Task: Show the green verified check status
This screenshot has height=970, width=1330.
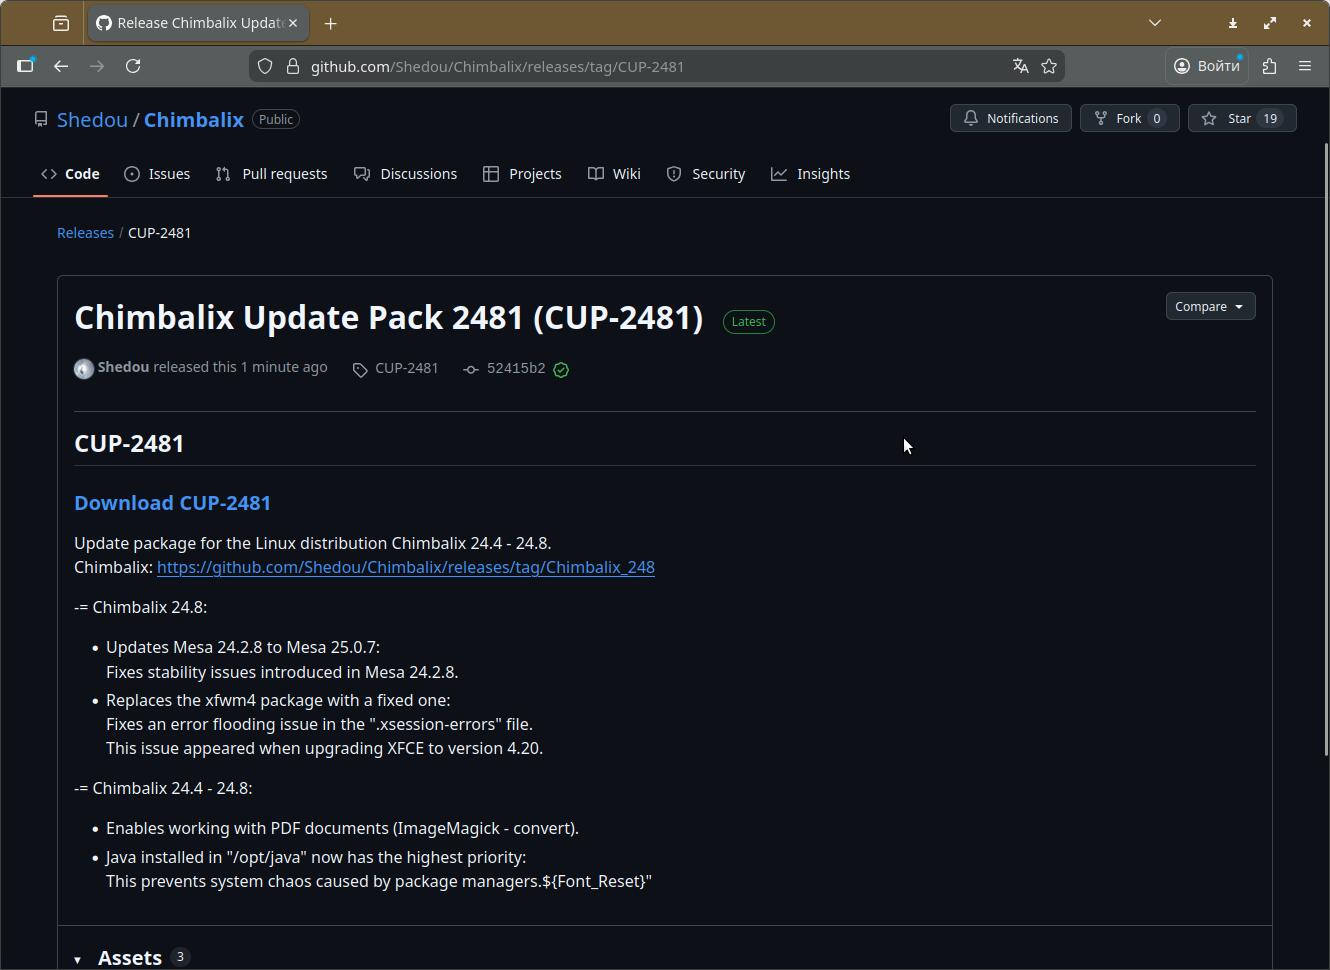Action: (561, 370)
